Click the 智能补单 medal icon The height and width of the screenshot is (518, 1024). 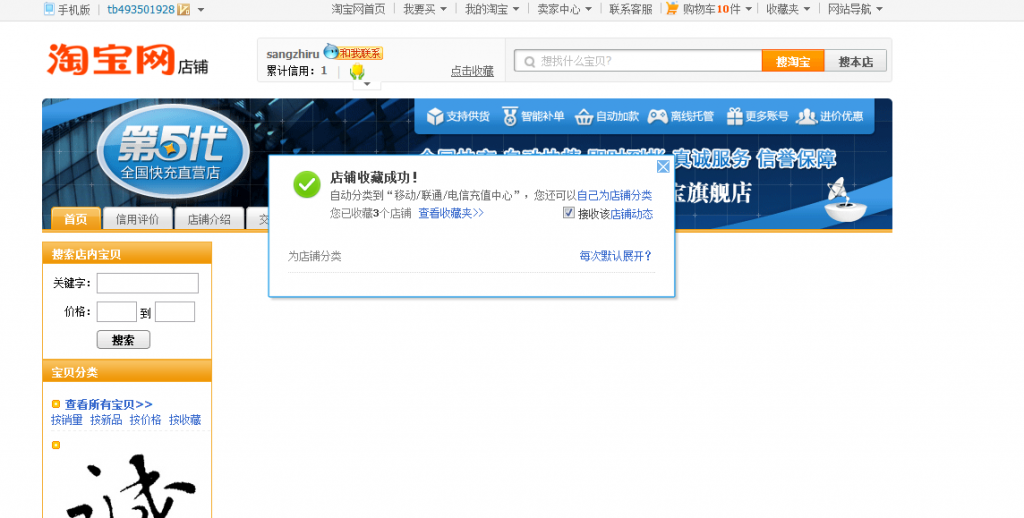[x=510, y=116]
